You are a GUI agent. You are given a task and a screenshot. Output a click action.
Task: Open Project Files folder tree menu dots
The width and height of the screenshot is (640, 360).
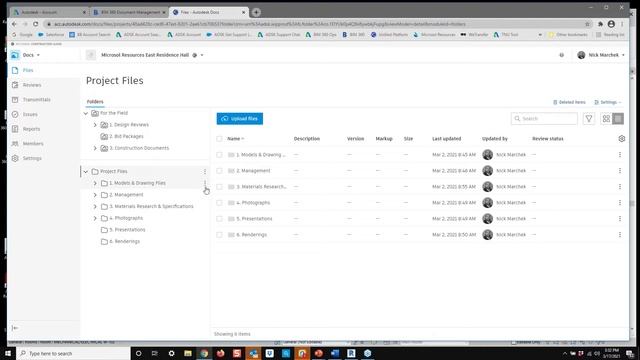[x=205, y=171]
